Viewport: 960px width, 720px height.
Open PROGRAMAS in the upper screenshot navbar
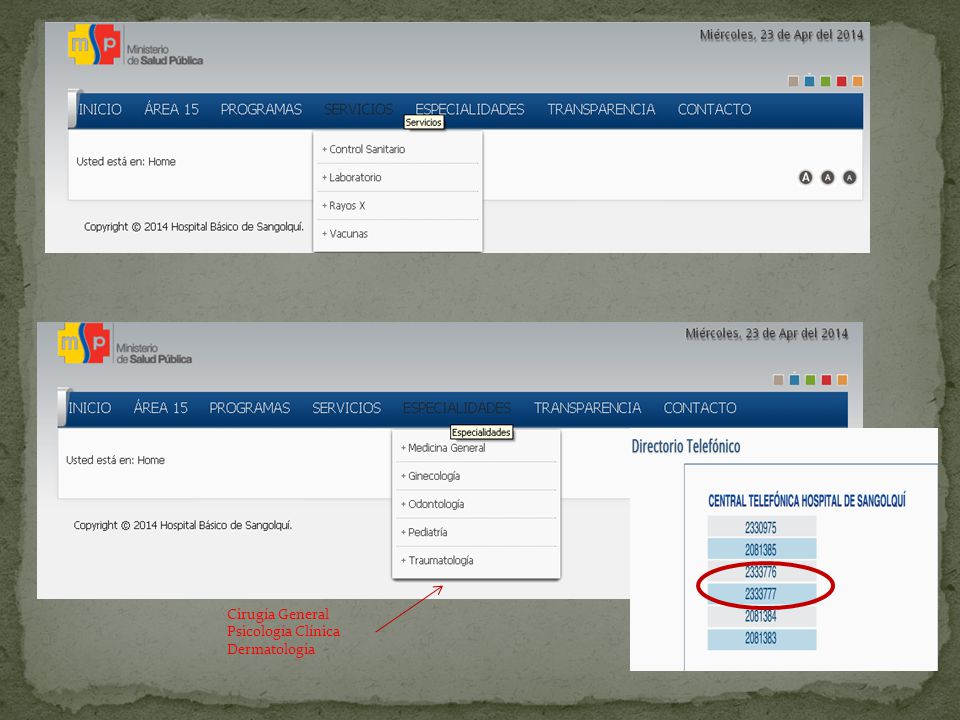coord(261,110)
